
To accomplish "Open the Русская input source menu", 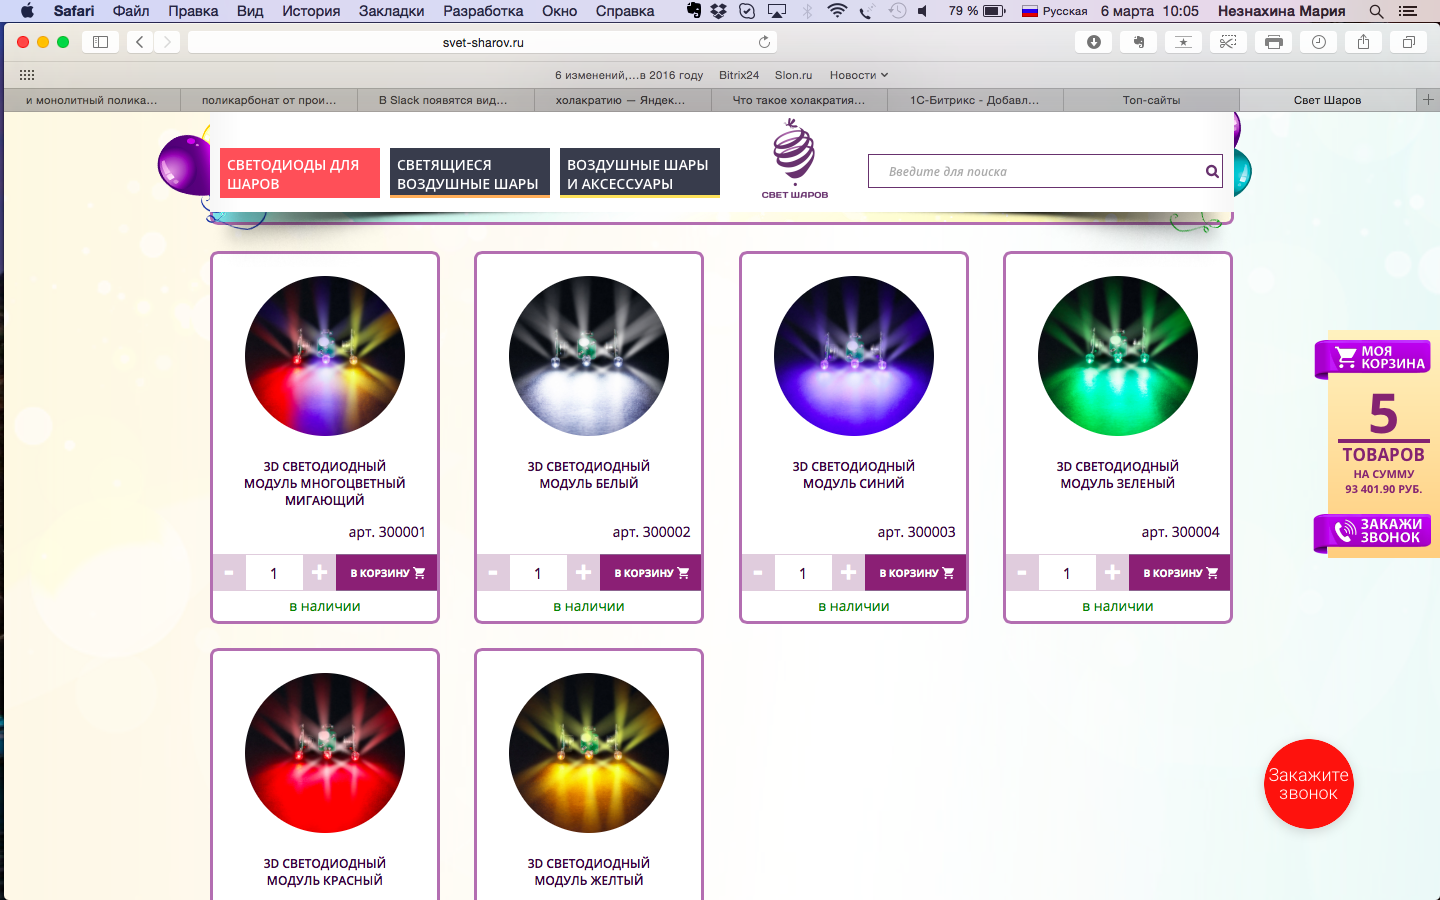I will 1055,11.
